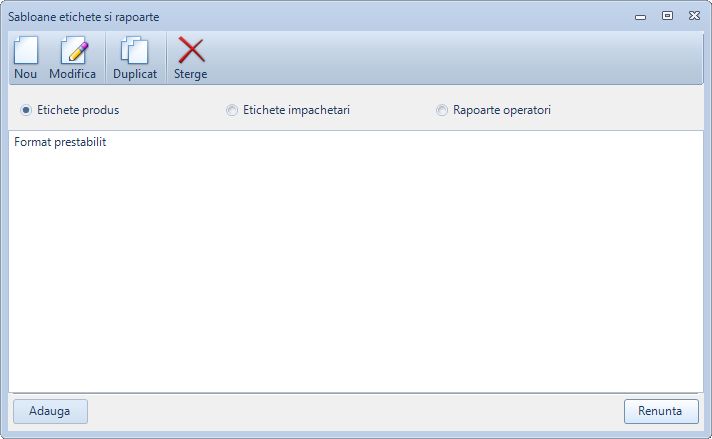This screenshot has width=712, height=439.
Task: Hit the red X Sterge icon
Action: click(191, 50)
